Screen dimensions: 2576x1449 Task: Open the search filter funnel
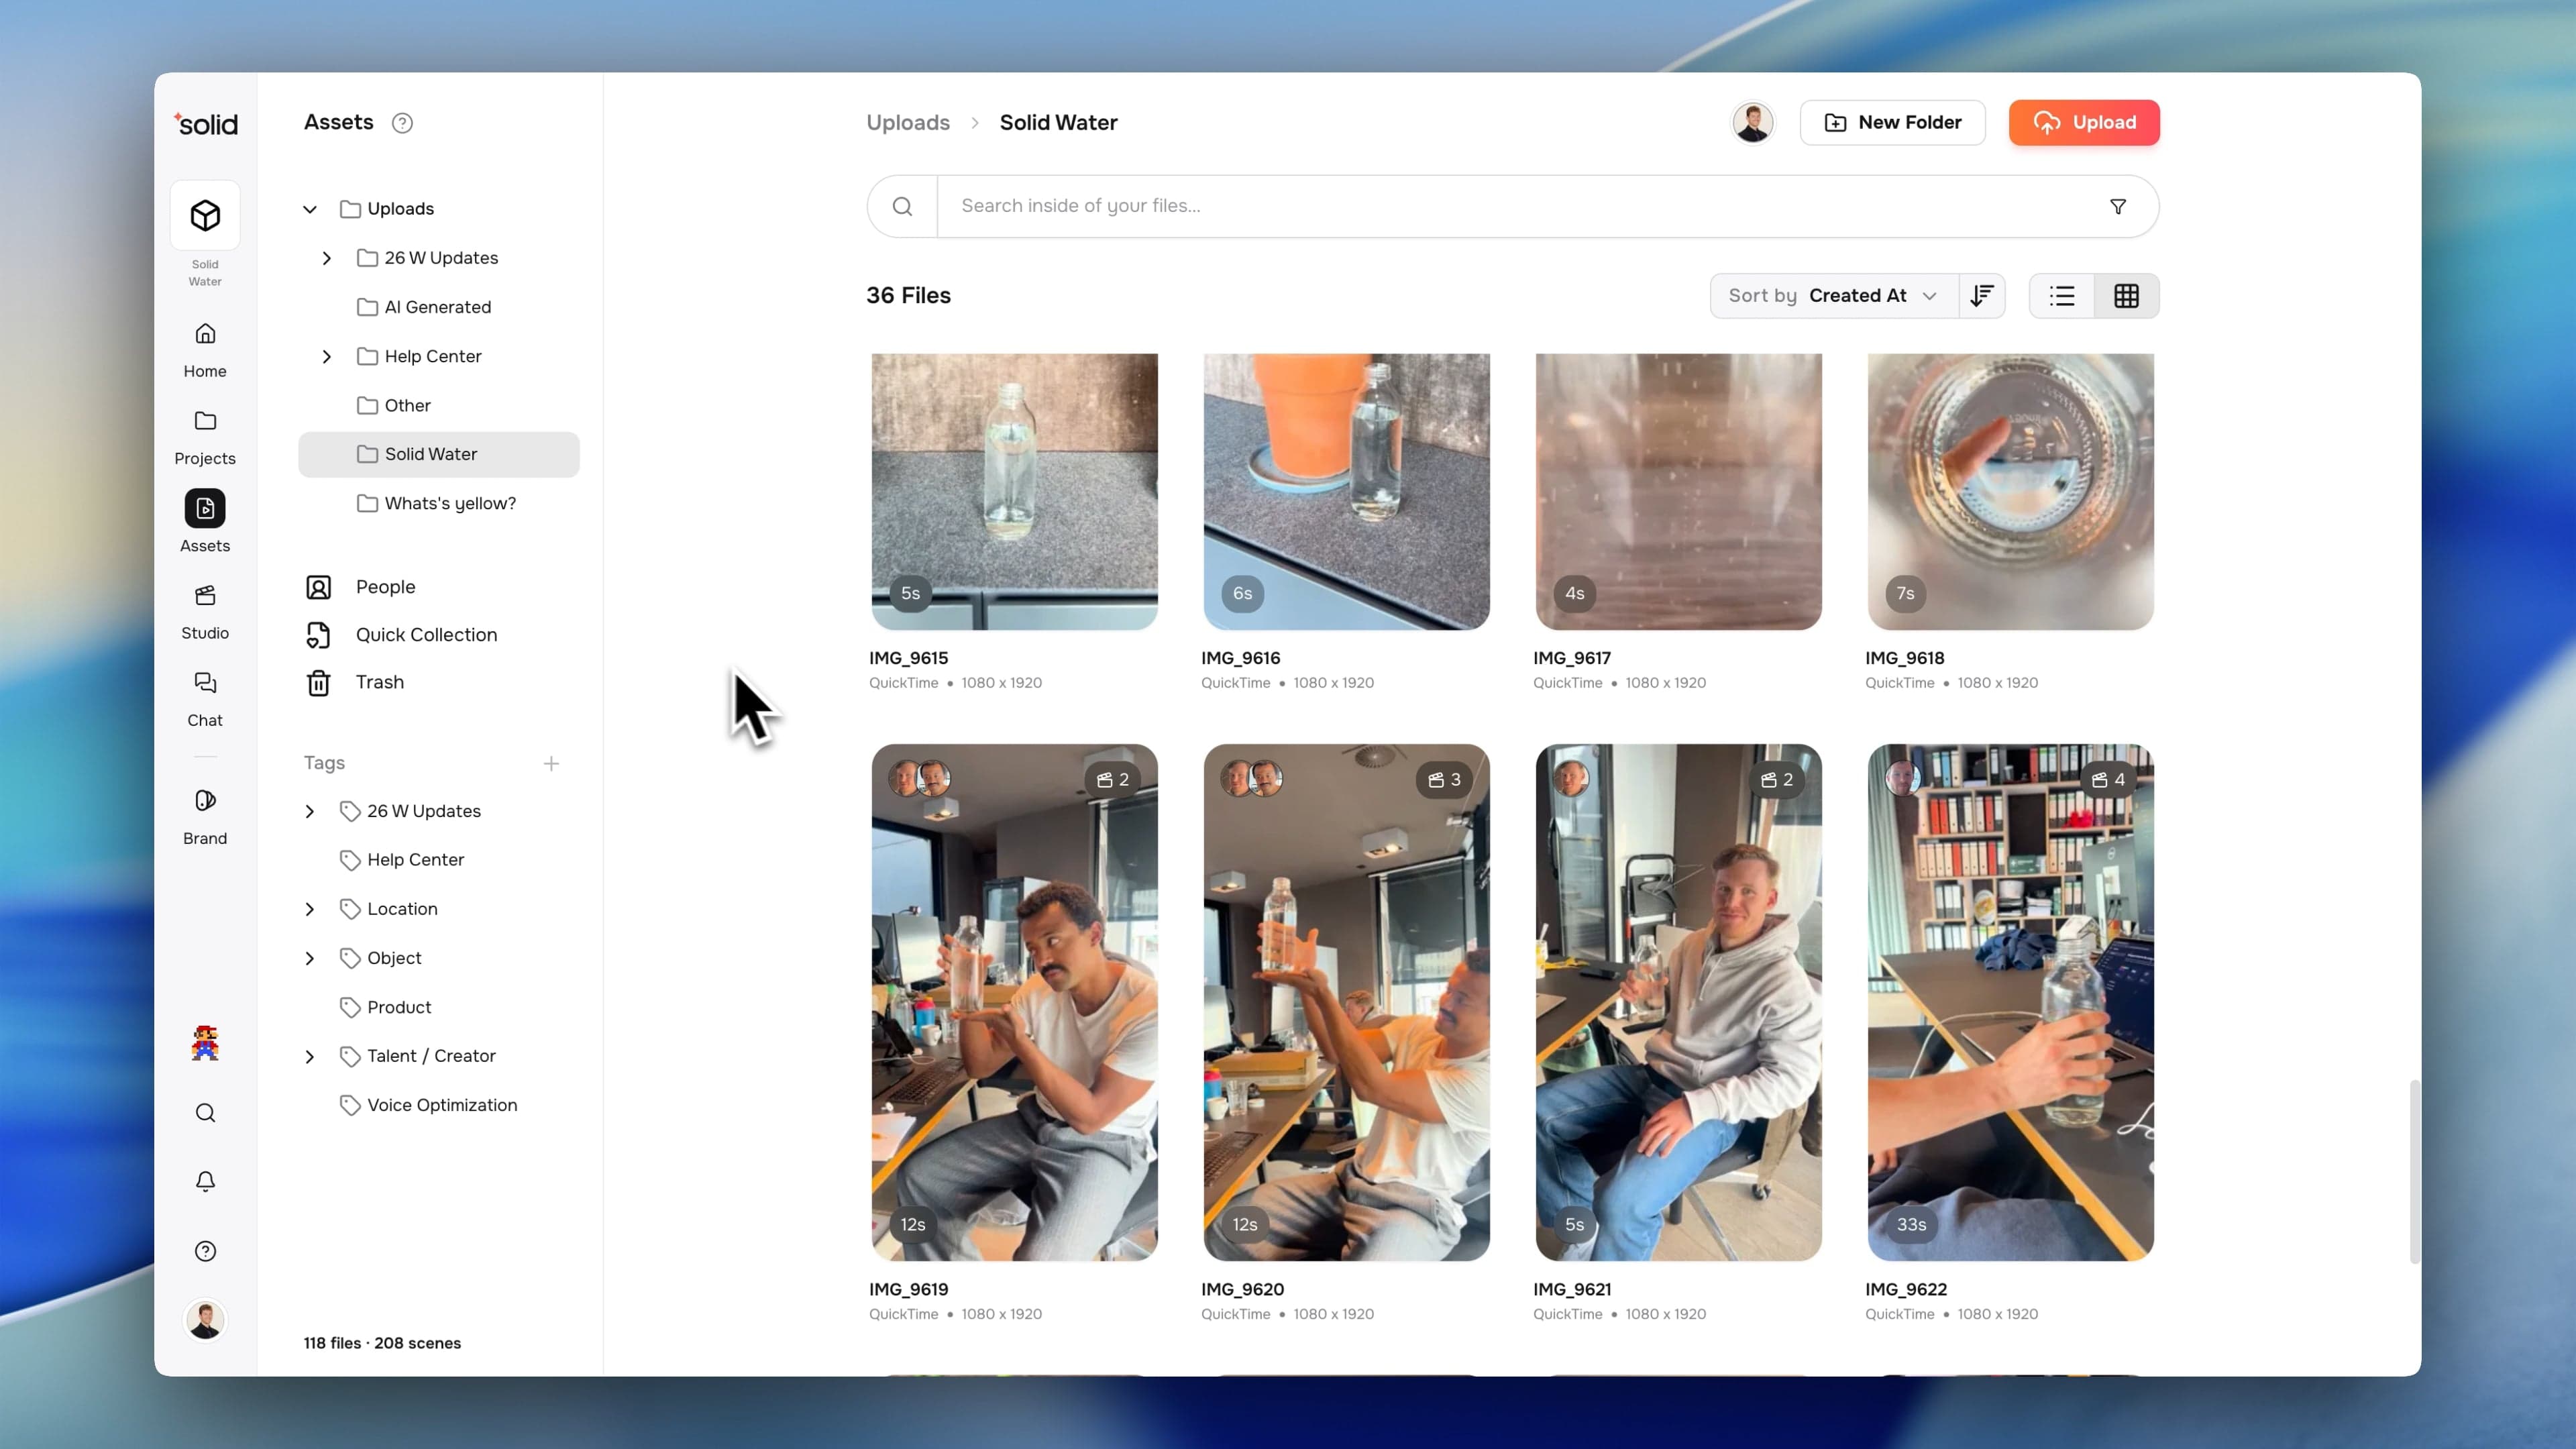[2118, 206]
